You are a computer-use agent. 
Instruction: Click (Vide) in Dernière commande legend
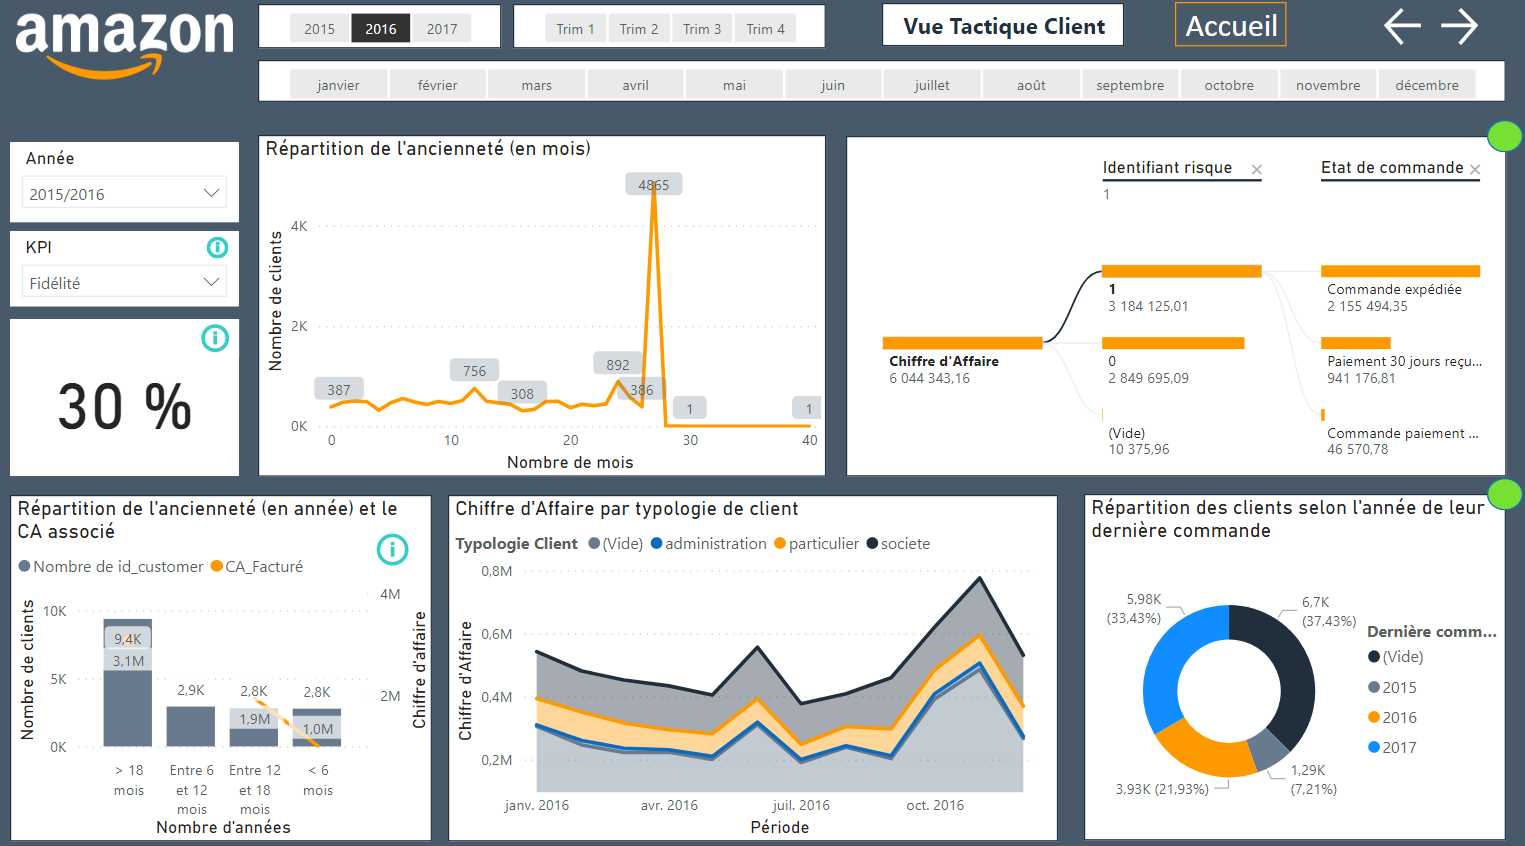[x=1396, y=657]
